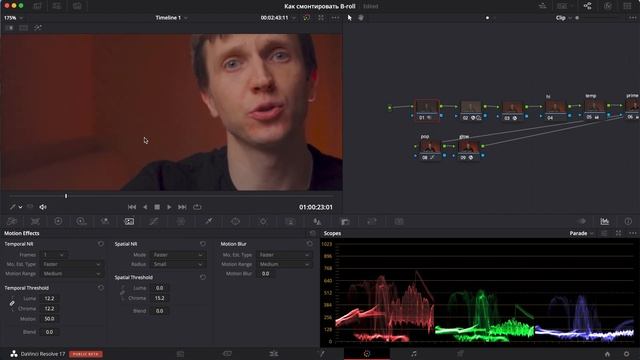The image size is (640, 360).
Task: Toggle Spatial Threshold luma chroma link
Action: (122, 293)
